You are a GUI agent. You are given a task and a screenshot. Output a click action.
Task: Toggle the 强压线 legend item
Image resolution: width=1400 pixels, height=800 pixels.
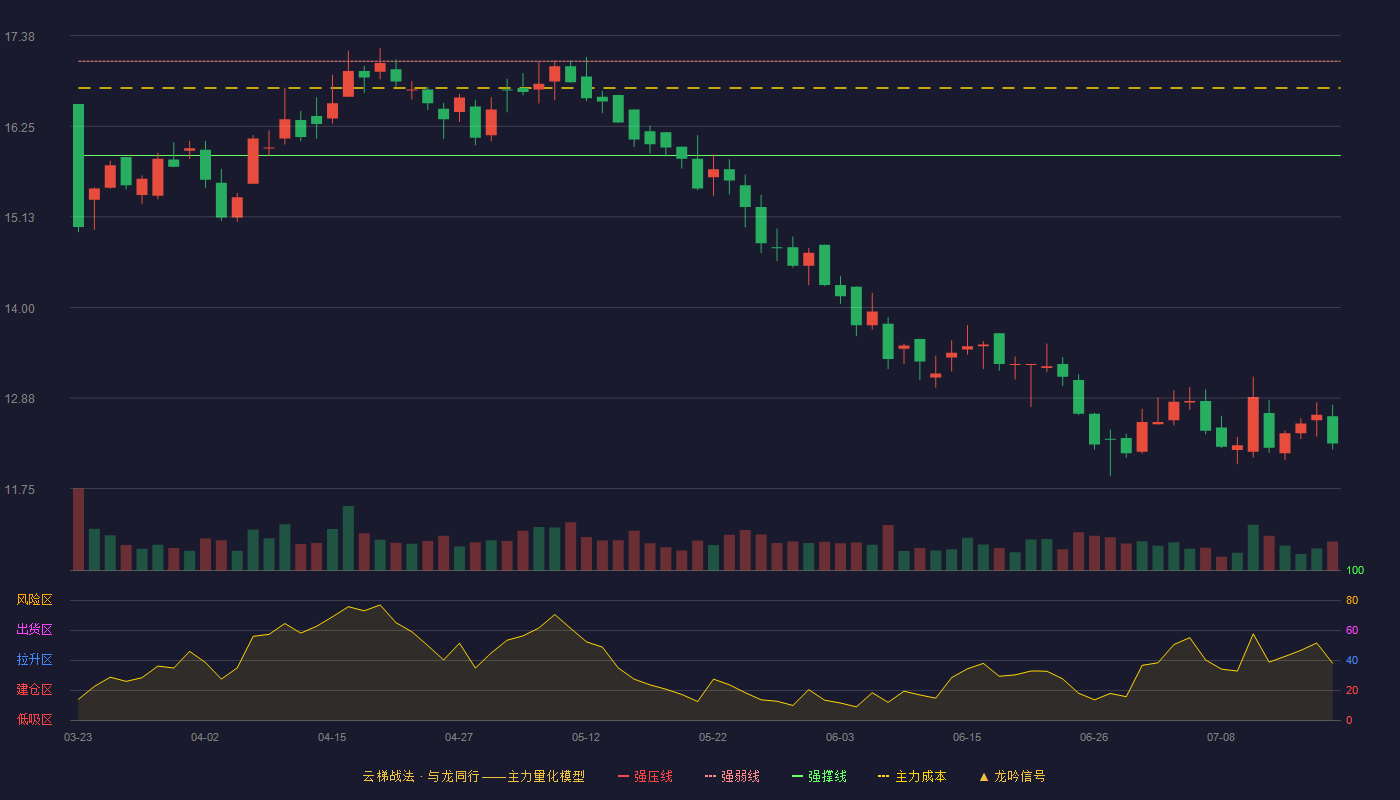tap(645, 776)
